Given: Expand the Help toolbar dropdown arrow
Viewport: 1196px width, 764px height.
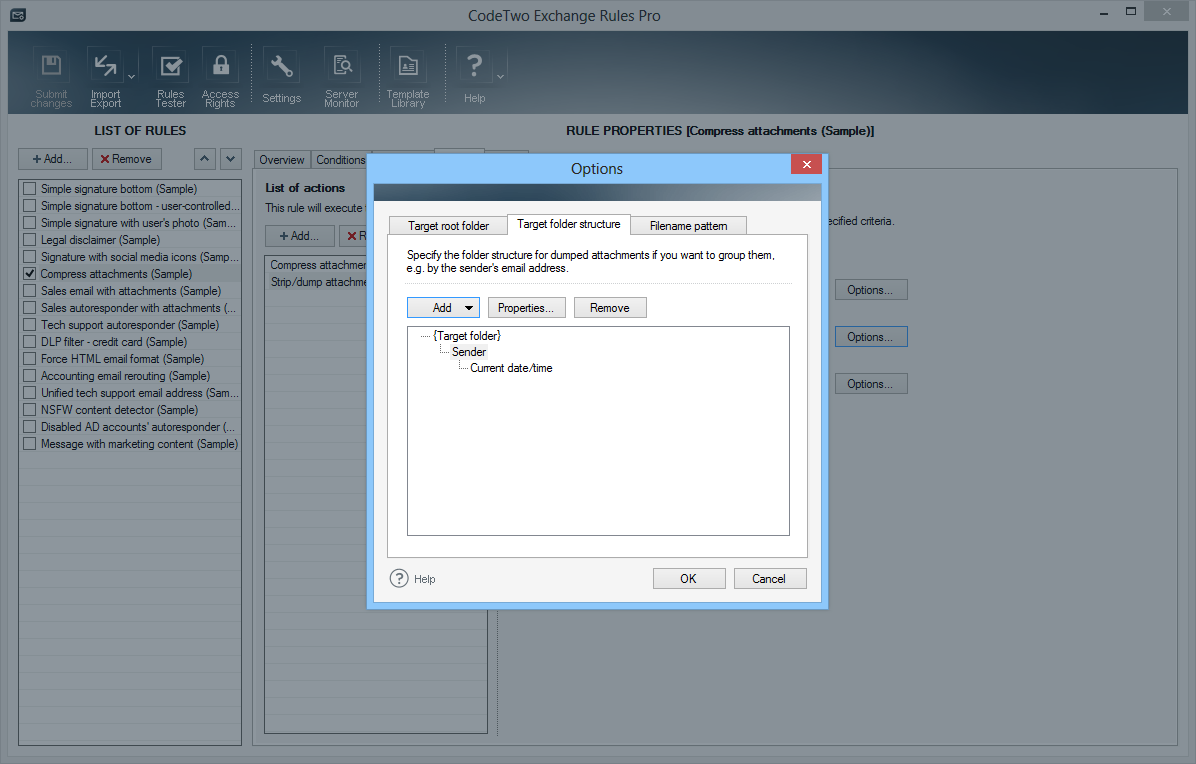Looking at the screenshot, I should (x=500, y=76).
